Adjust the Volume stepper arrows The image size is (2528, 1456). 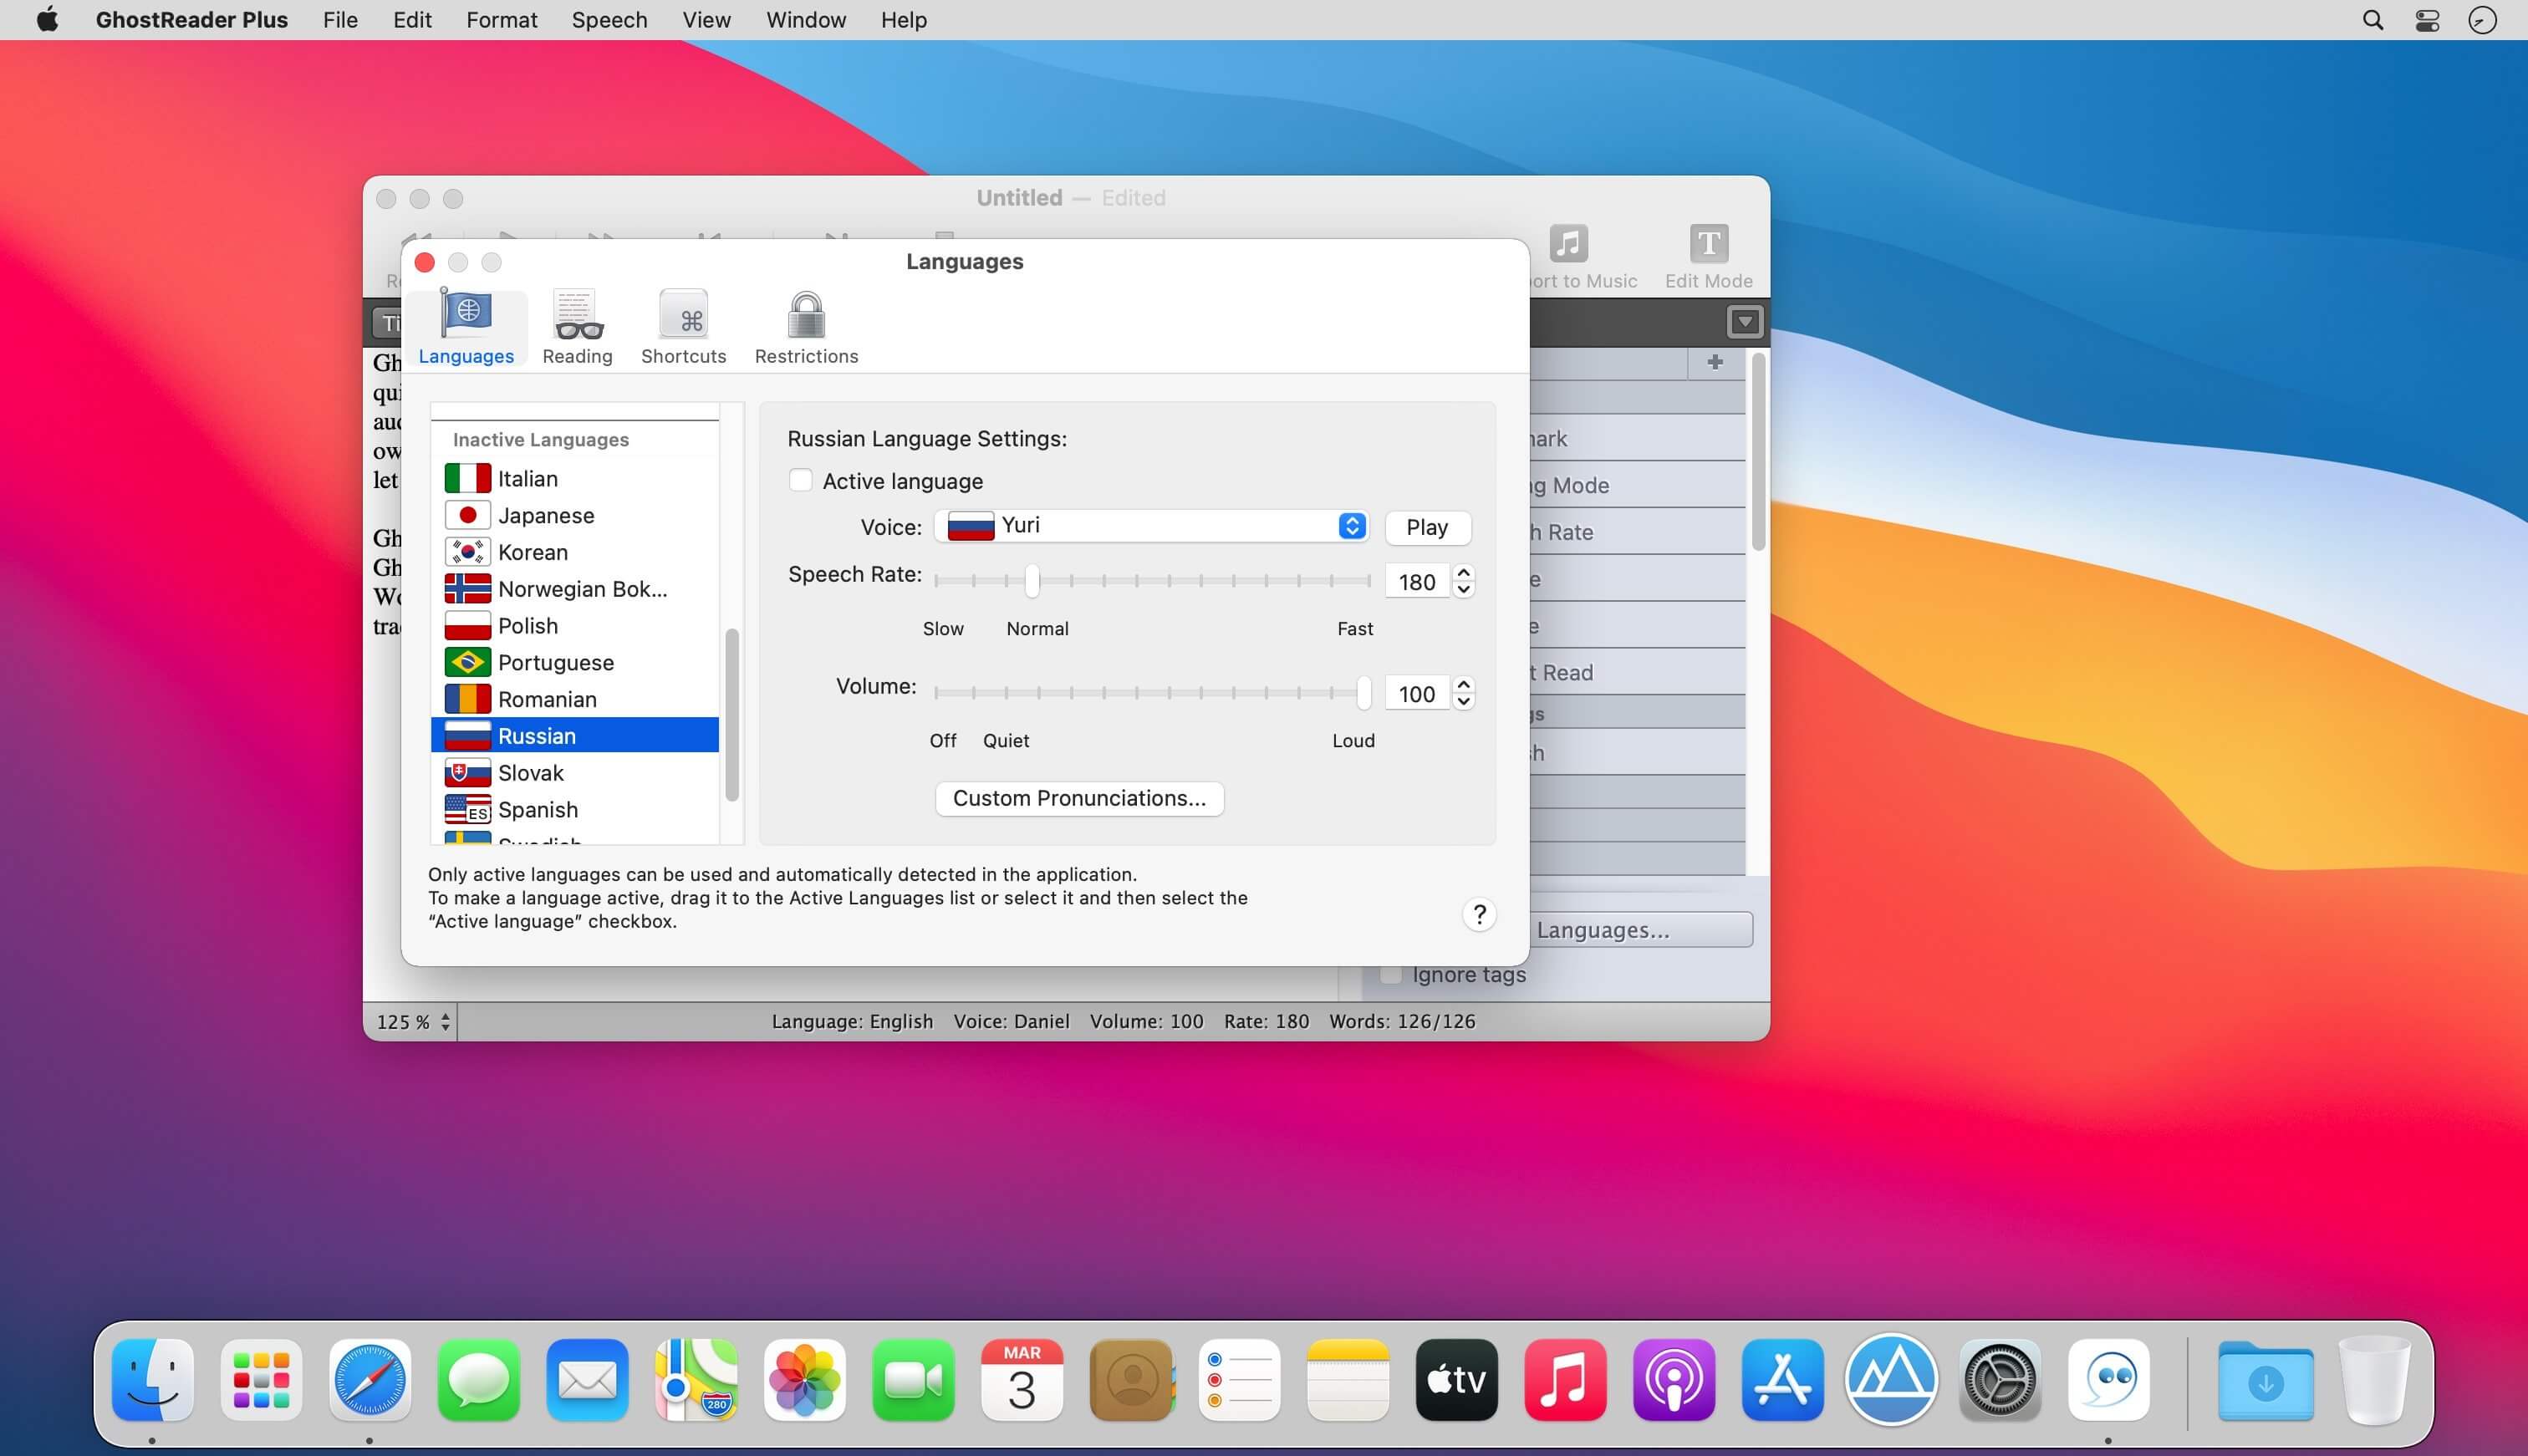pos(1463,693)
